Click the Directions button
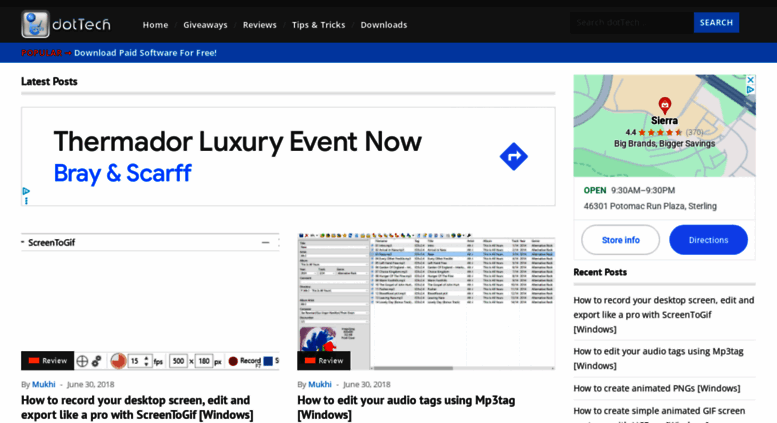 pos(708,240)
